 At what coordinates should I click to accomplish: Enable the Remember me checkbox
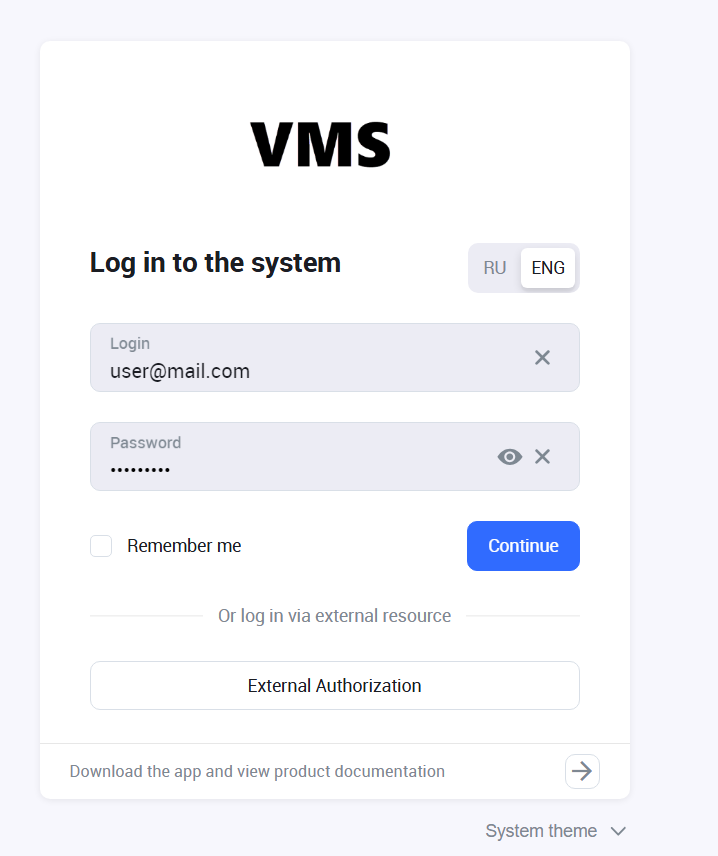100,545
